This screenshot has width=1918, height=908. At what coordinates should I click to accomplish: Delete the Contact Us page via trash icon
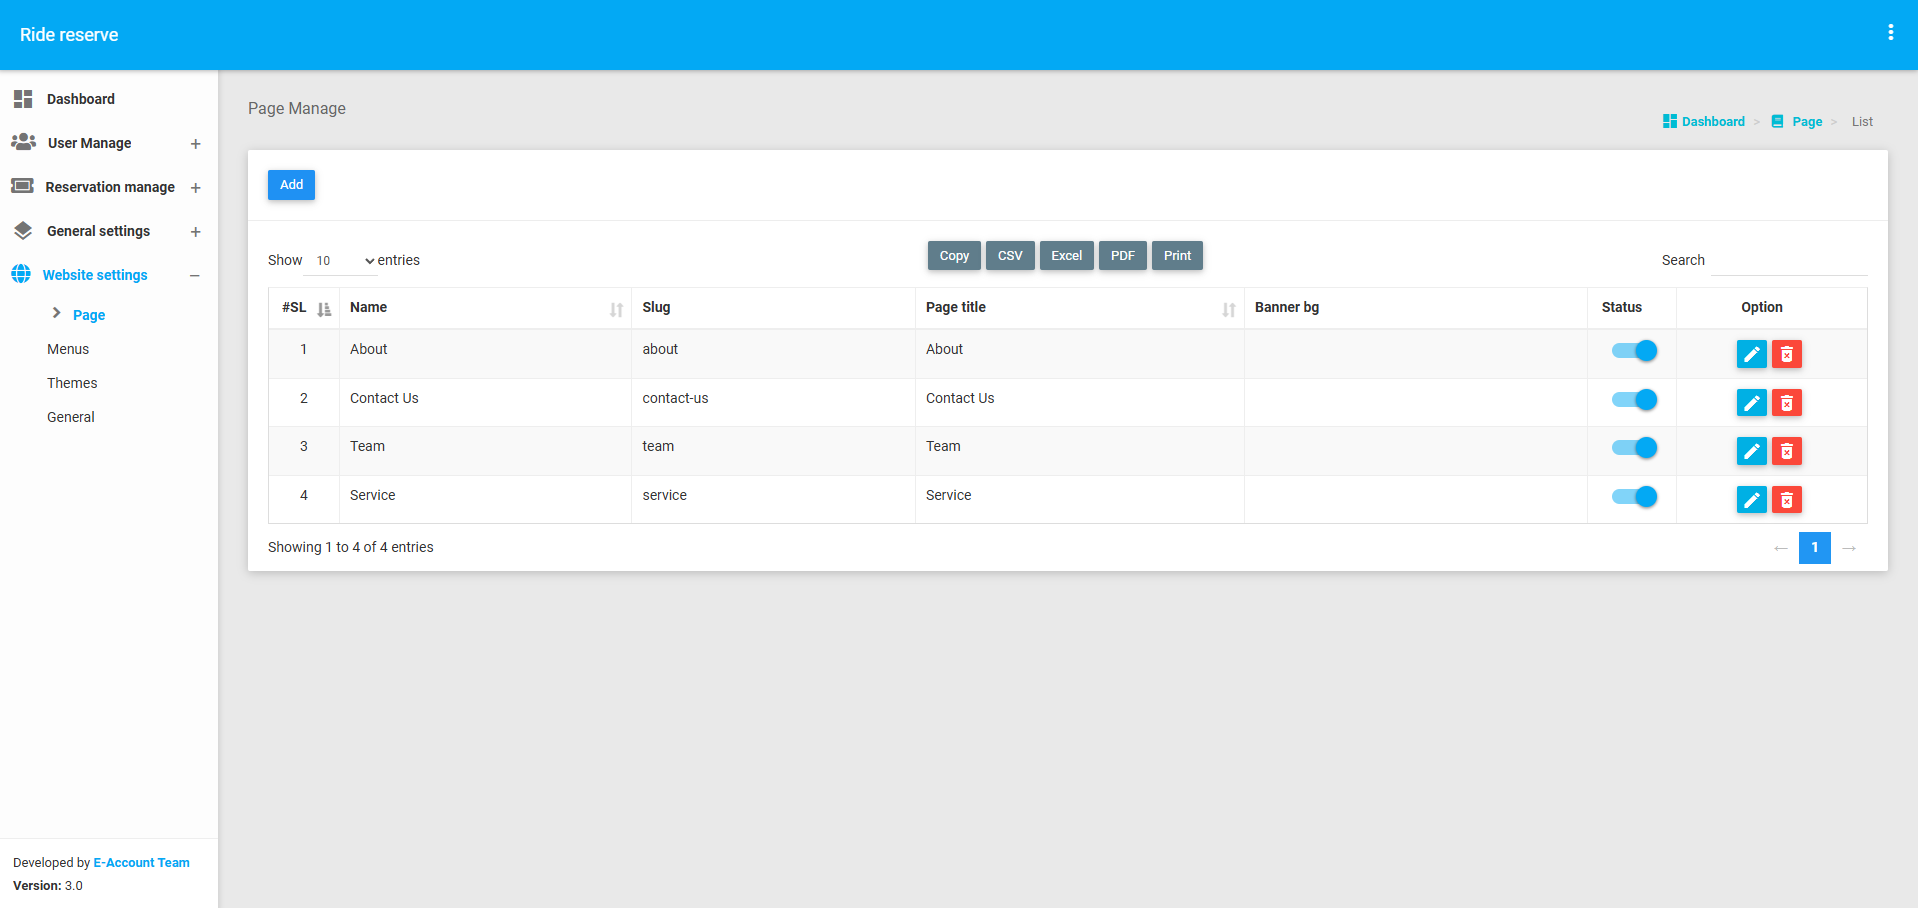point(1786,403)
